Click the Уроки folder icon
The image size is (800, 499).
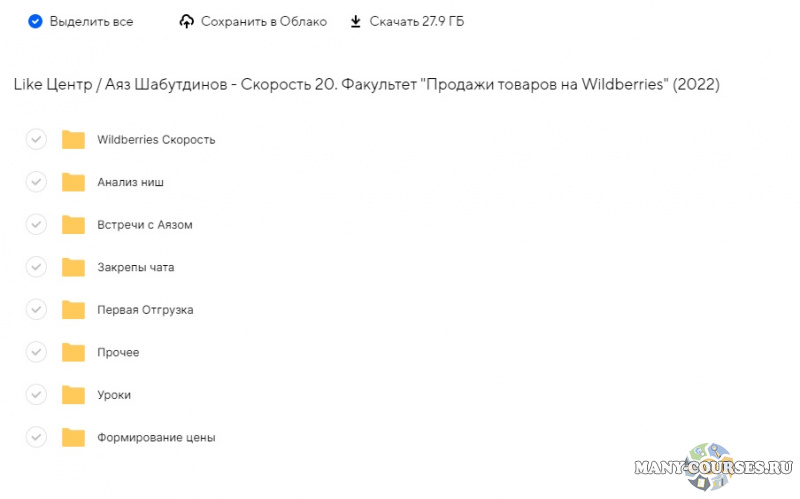(73, 395)
